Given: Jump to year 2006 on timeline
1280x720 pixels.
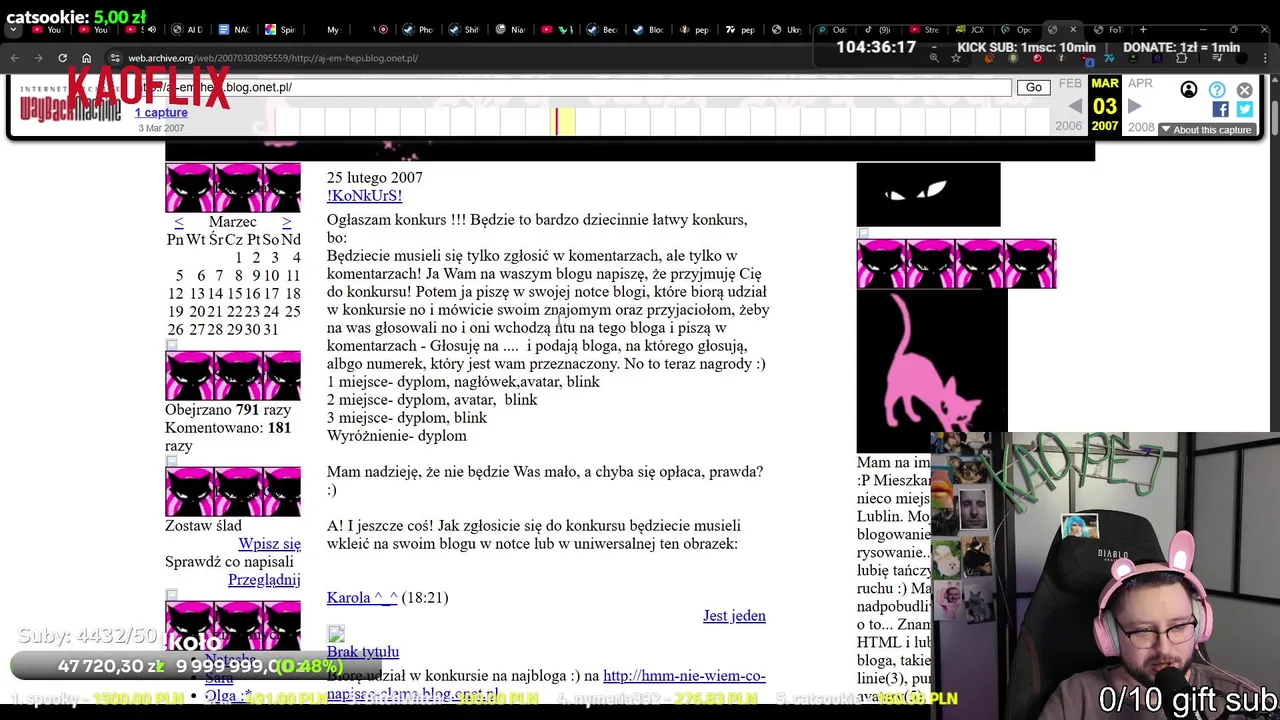Looking at the screenshot, I should click(1069, 127).
